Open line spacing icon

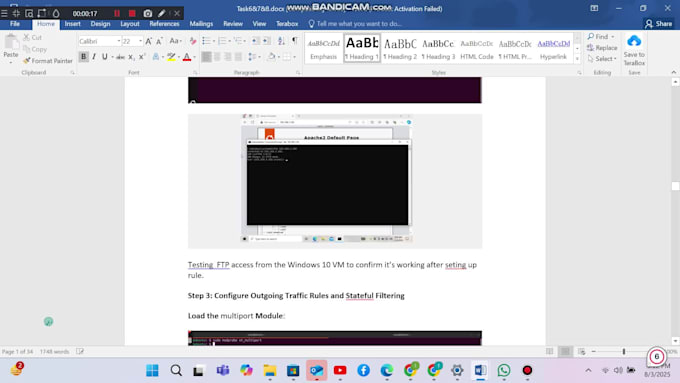(252, 57)
